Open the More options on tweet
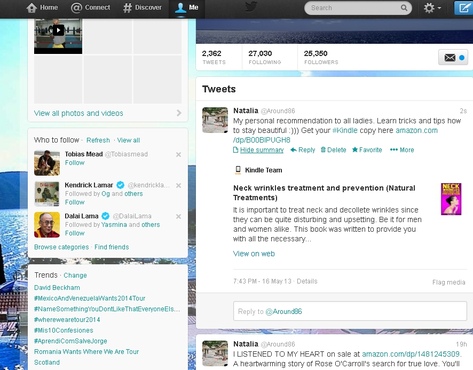Screen dimensions: 473x370 (x=402, y=150)
